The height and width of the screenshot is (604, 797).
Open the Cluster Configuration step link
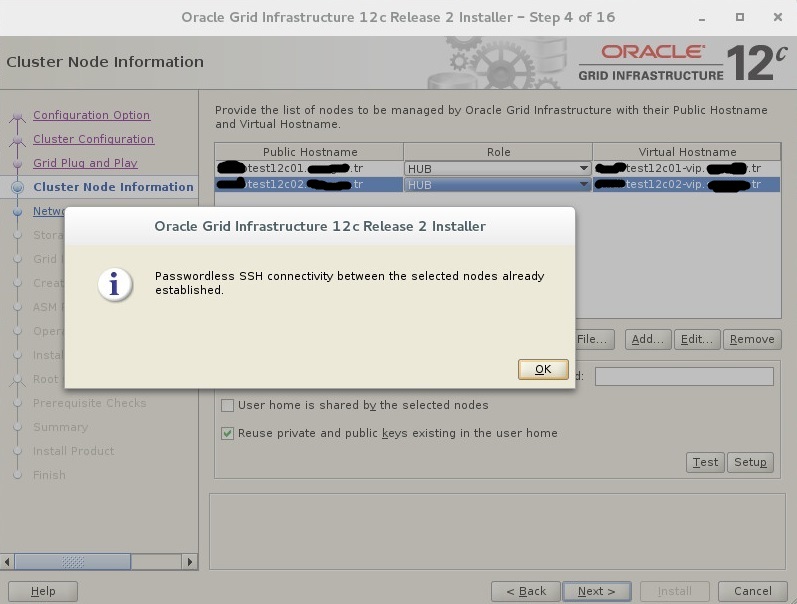[x=94, y=139]
